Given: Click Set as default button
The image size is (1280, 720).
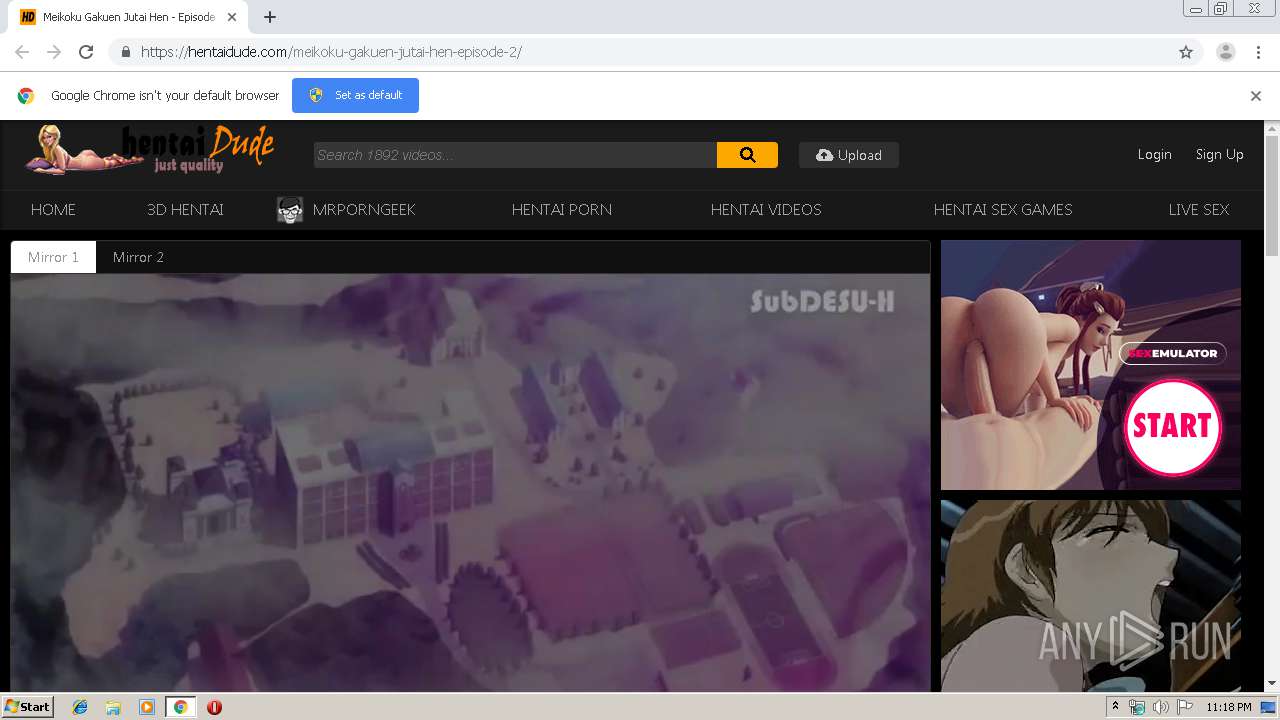Looking at the screenshot, I should click(355, 95).
